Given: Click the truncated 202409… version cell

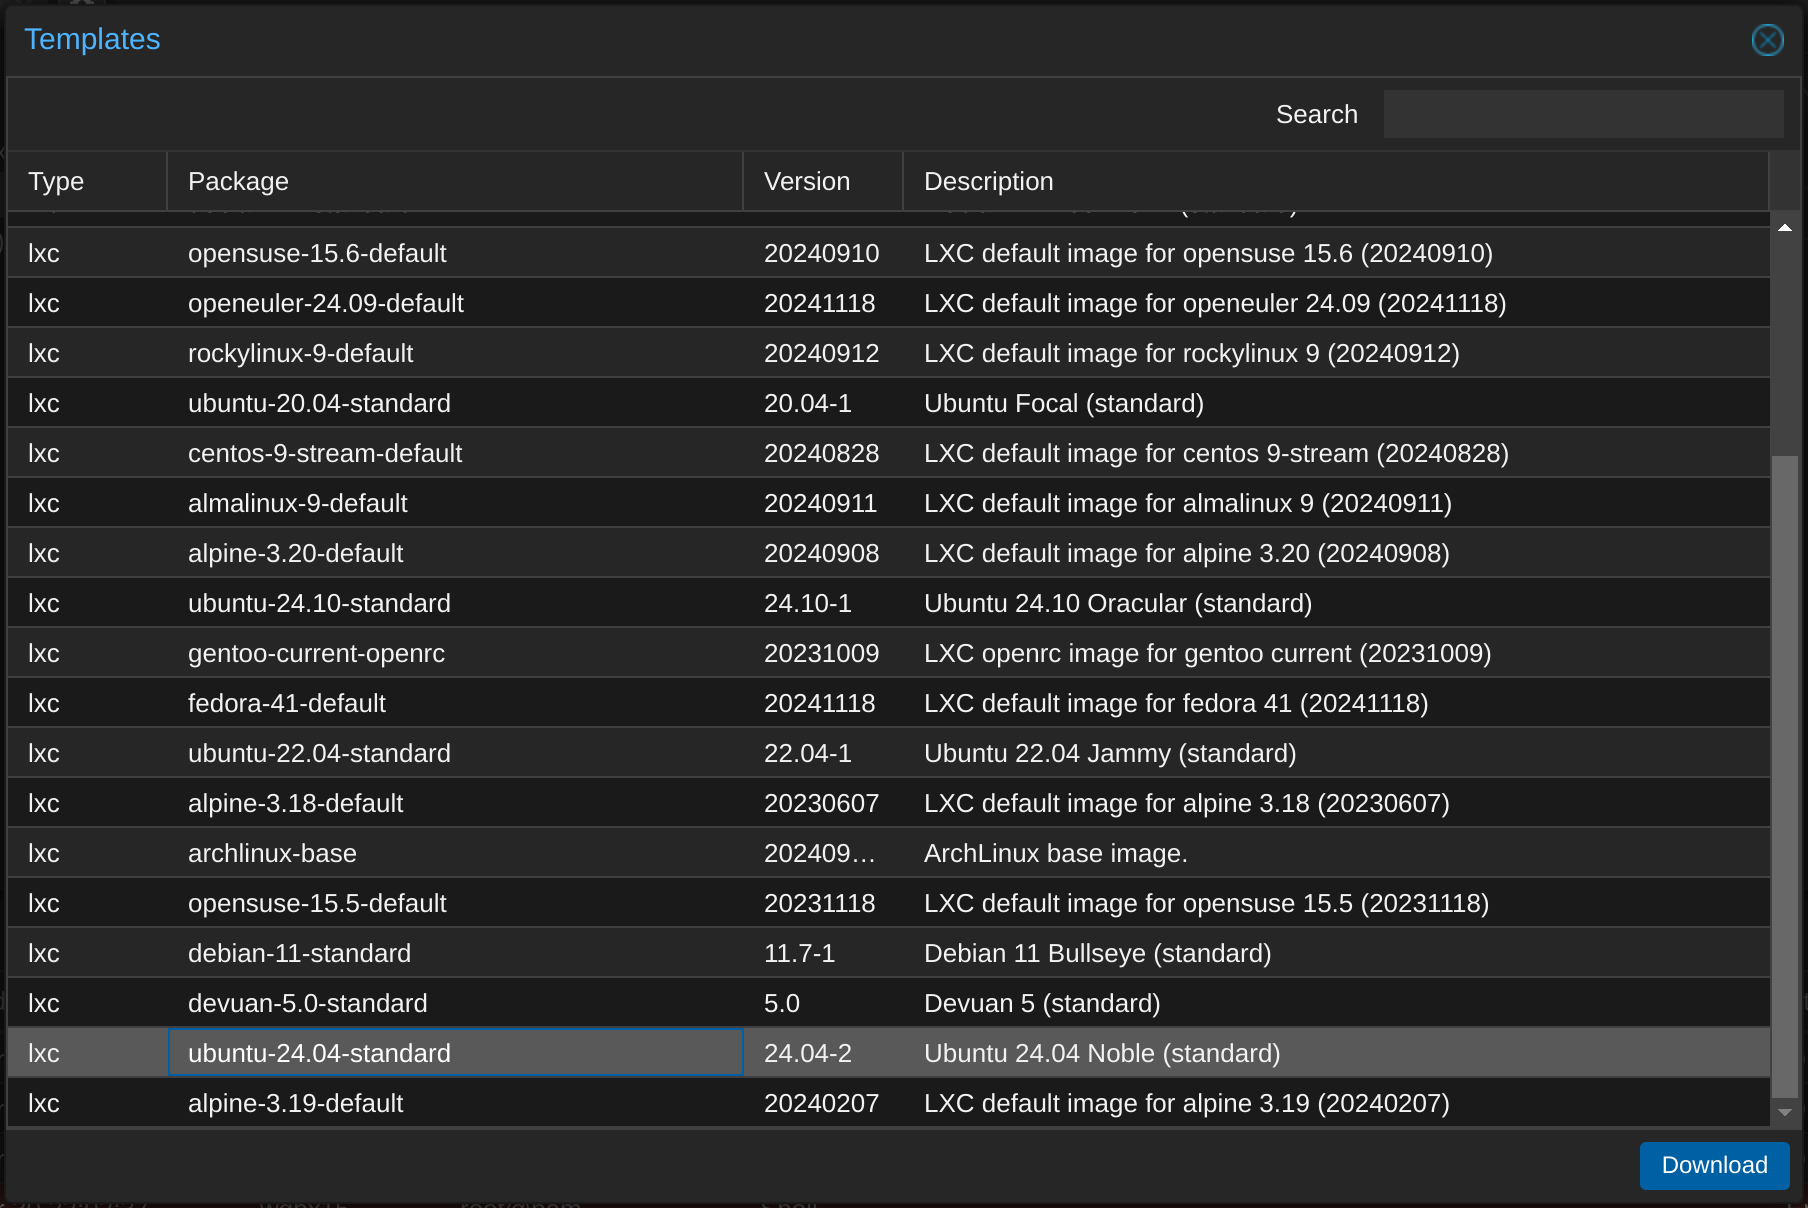Looking at the screenshot, I should (823, 853).
